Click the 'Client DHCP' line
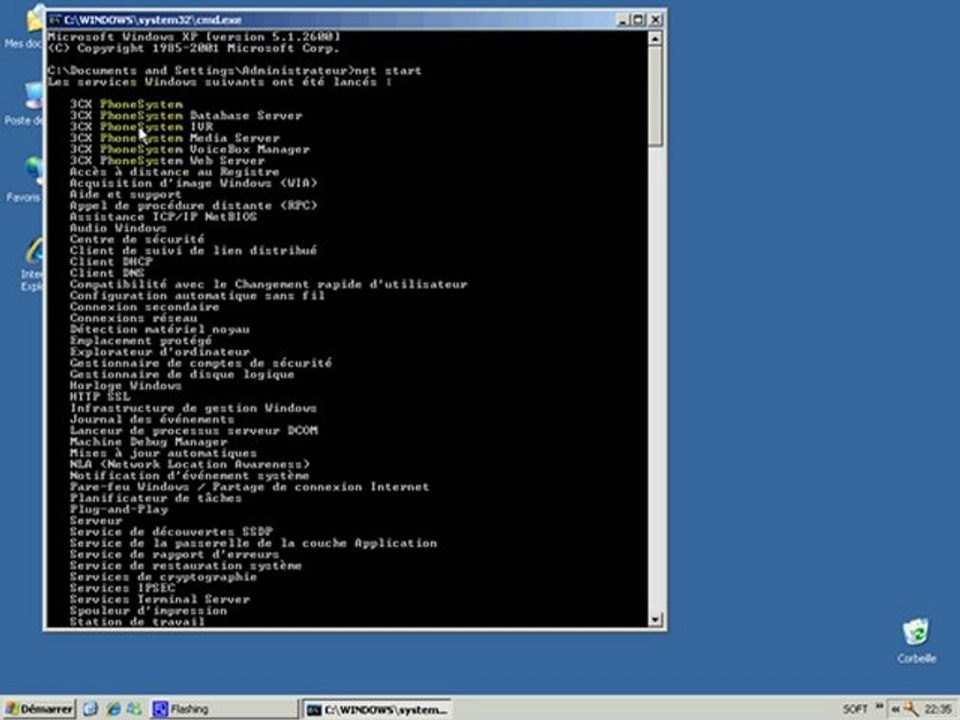Image resolution: width=960 pixels, height=720 pixels. pyautogui.click(x=111, y=262)
